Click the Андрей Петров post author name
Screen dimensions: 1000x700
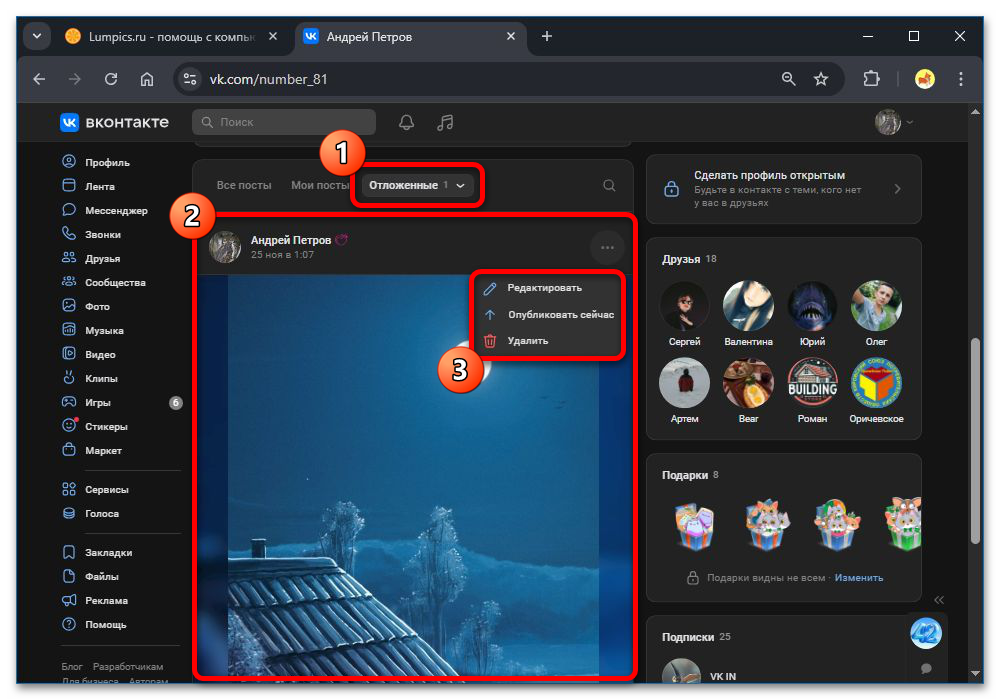(x=291, y=240)
